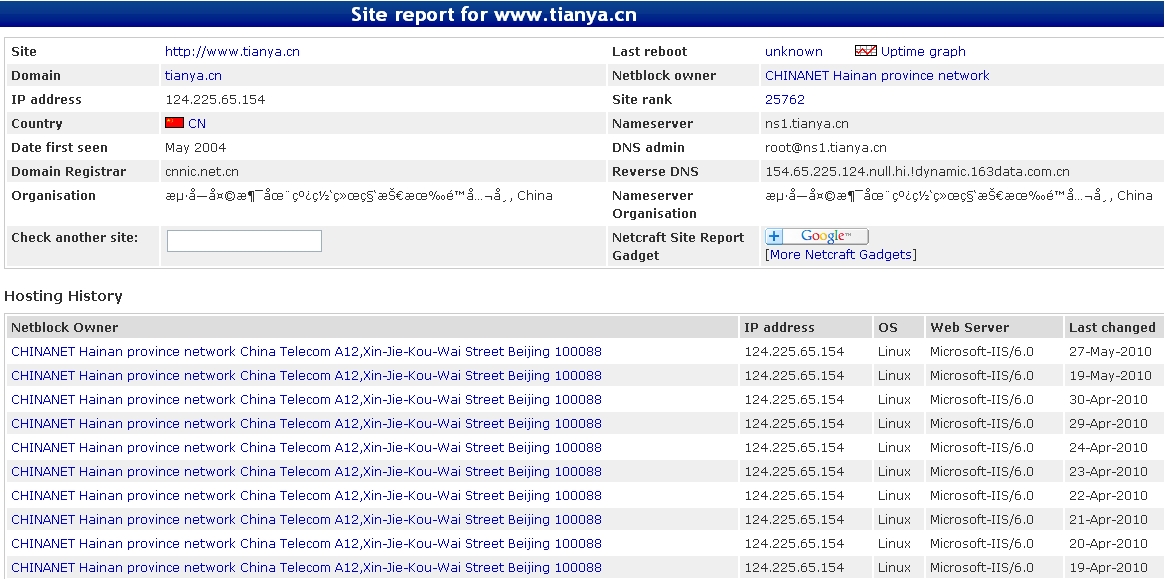
Task: Open the netblock link dated 27-May-2010
Action: click(x=306, y=352)
